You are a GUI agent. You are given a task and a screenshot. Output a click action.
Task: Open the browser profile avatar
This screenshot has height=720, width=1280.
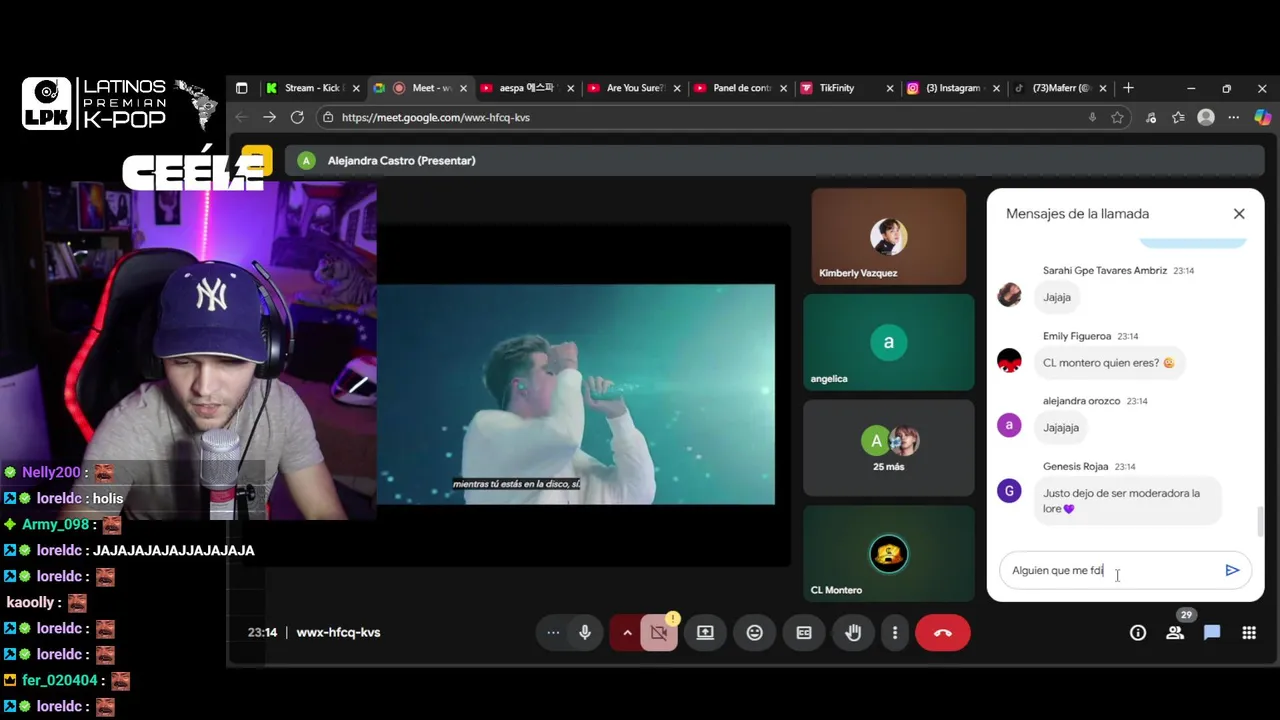1206,117
